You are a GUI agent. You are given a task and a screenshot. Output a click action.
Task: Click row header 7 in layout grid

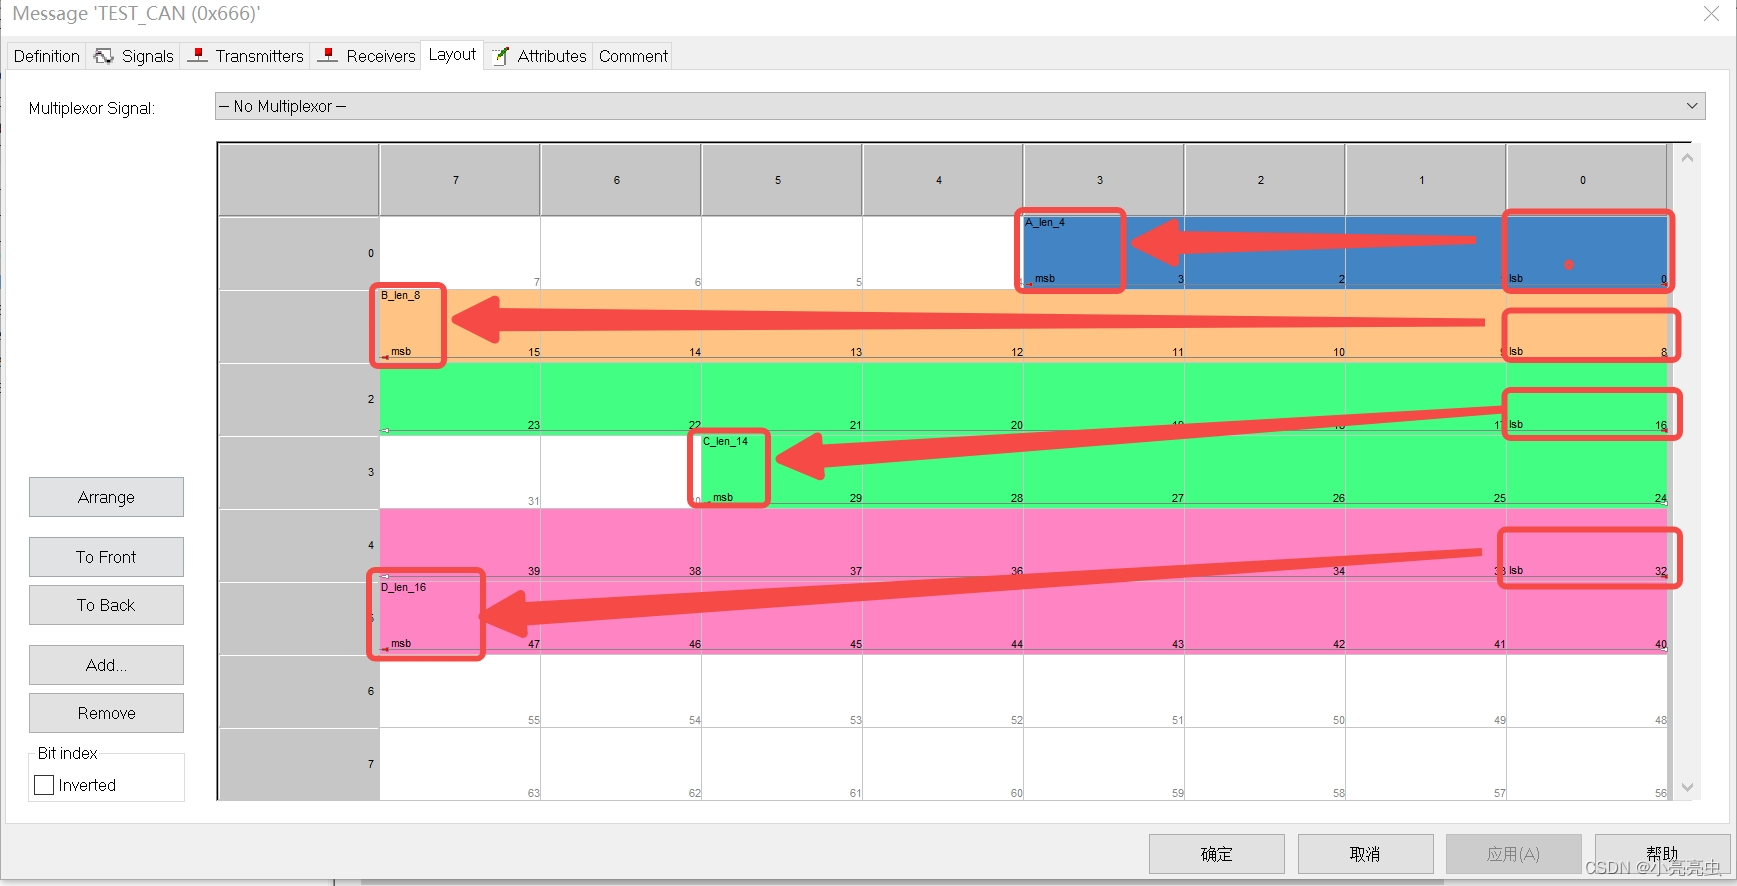(x=299, y=764)
